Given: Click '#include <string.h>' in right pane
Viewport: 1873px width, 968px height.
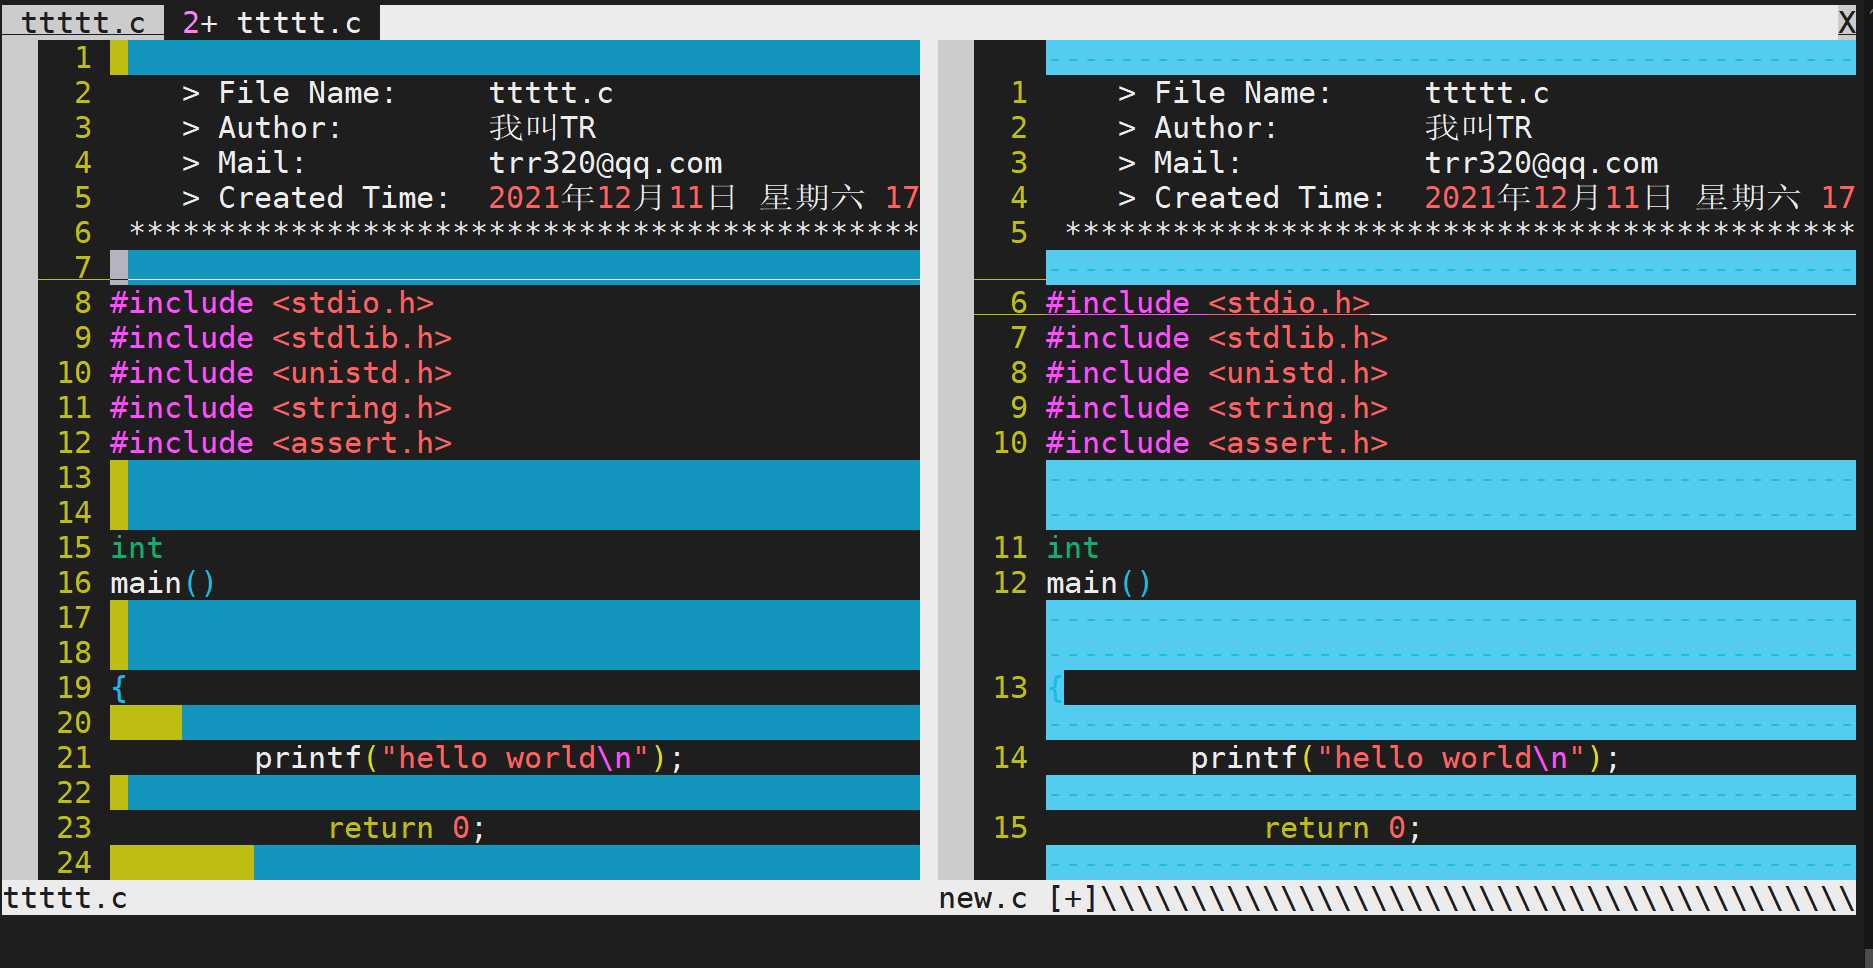Looking at the screenshot, I should click(1217, 408).
